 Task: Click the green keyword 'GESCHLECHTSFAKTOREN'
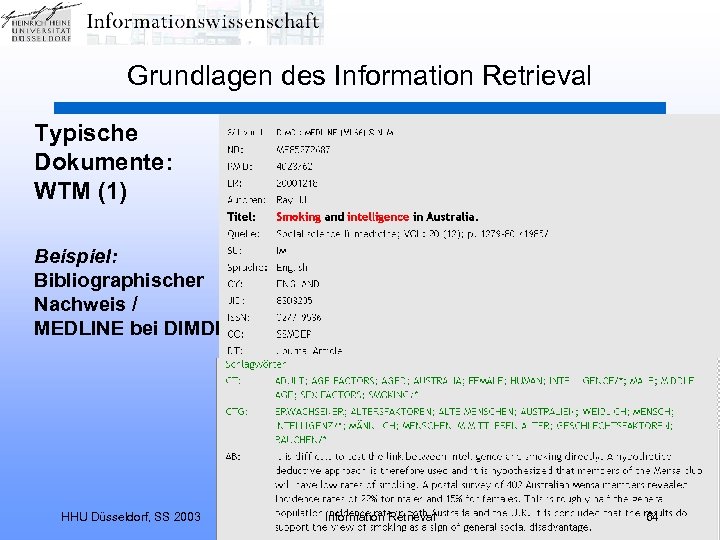pos(614,426)
